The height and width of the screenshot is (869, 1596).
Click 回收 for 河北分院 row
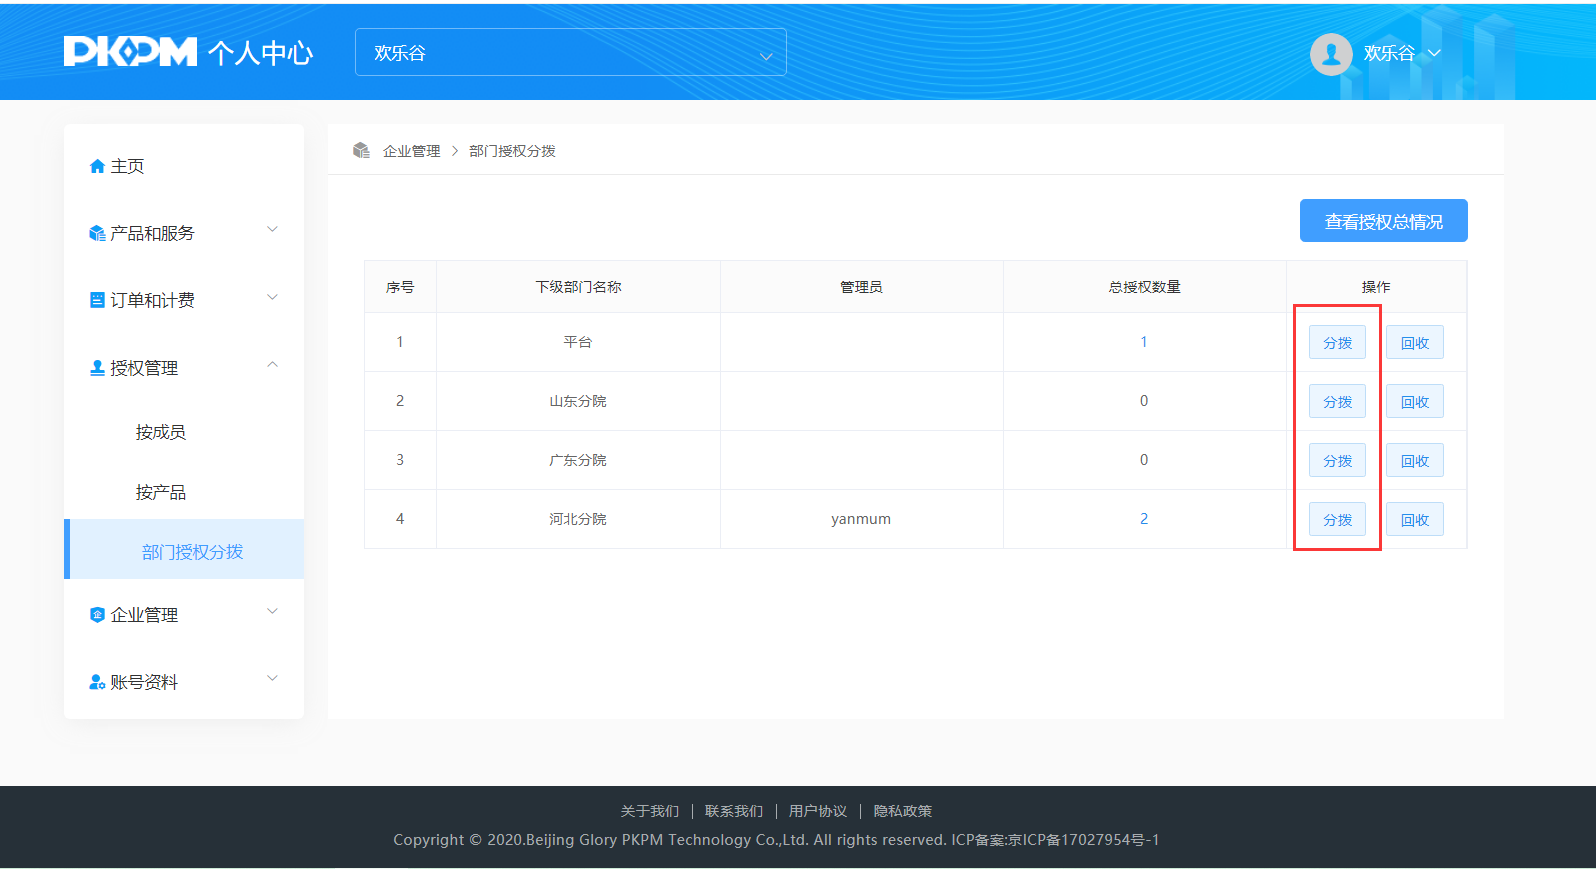tap(1414, 520)
